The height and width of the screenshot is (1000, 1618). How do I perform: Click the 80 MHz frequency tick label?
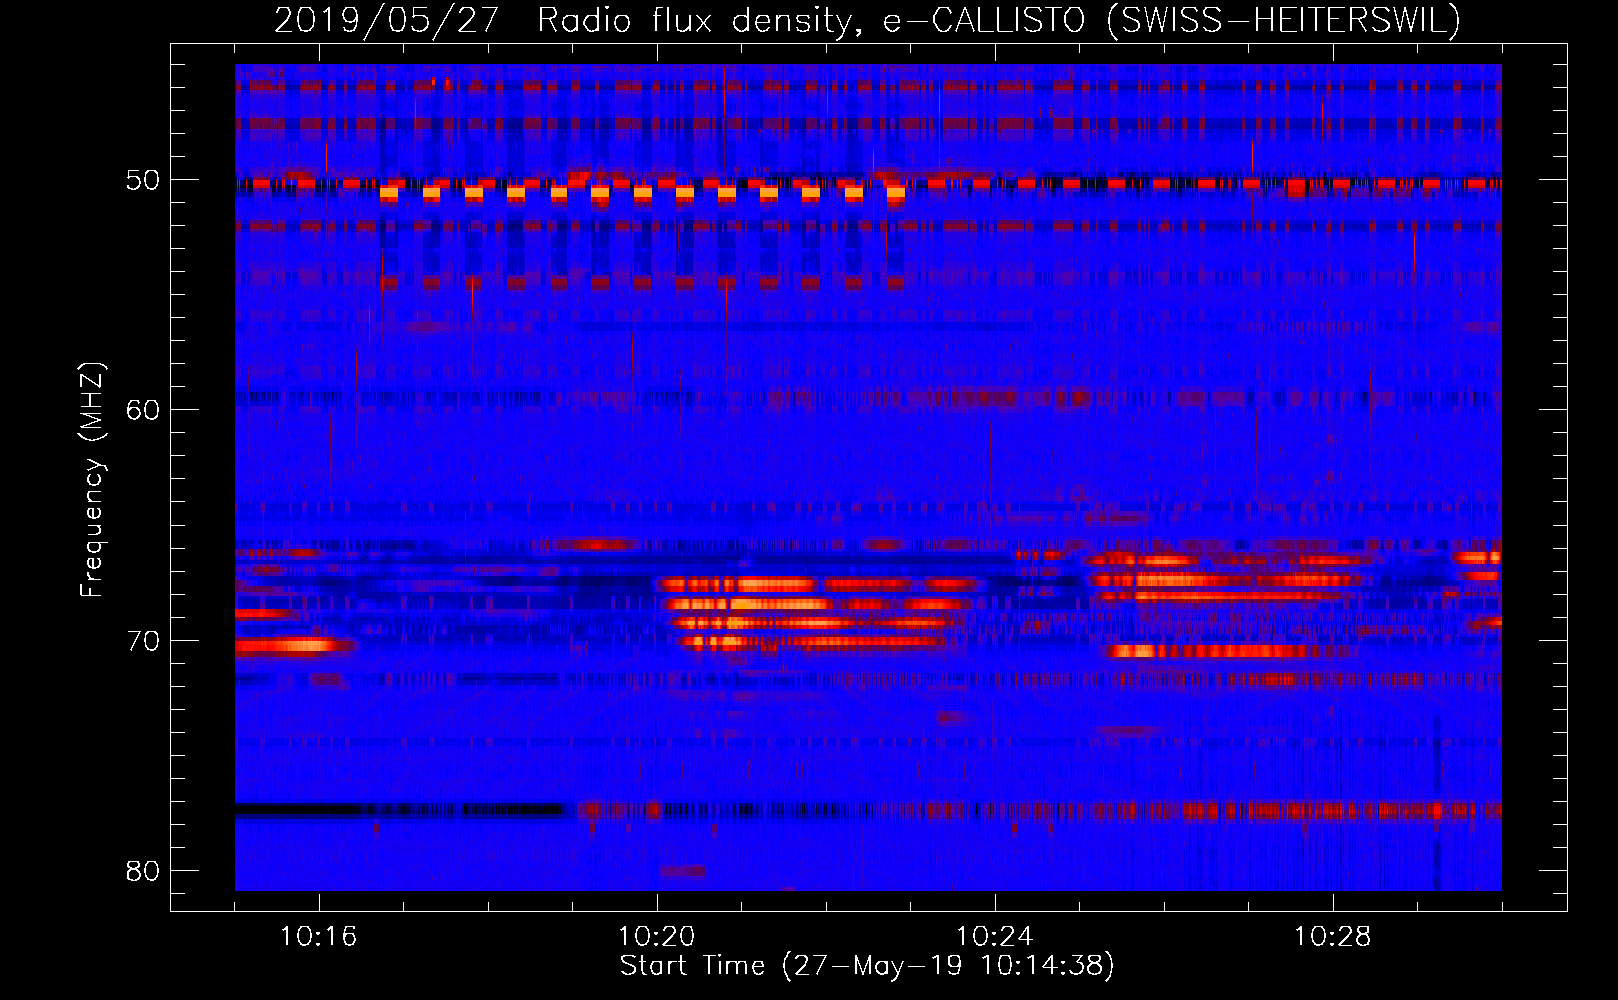click(x=143, y=871)
